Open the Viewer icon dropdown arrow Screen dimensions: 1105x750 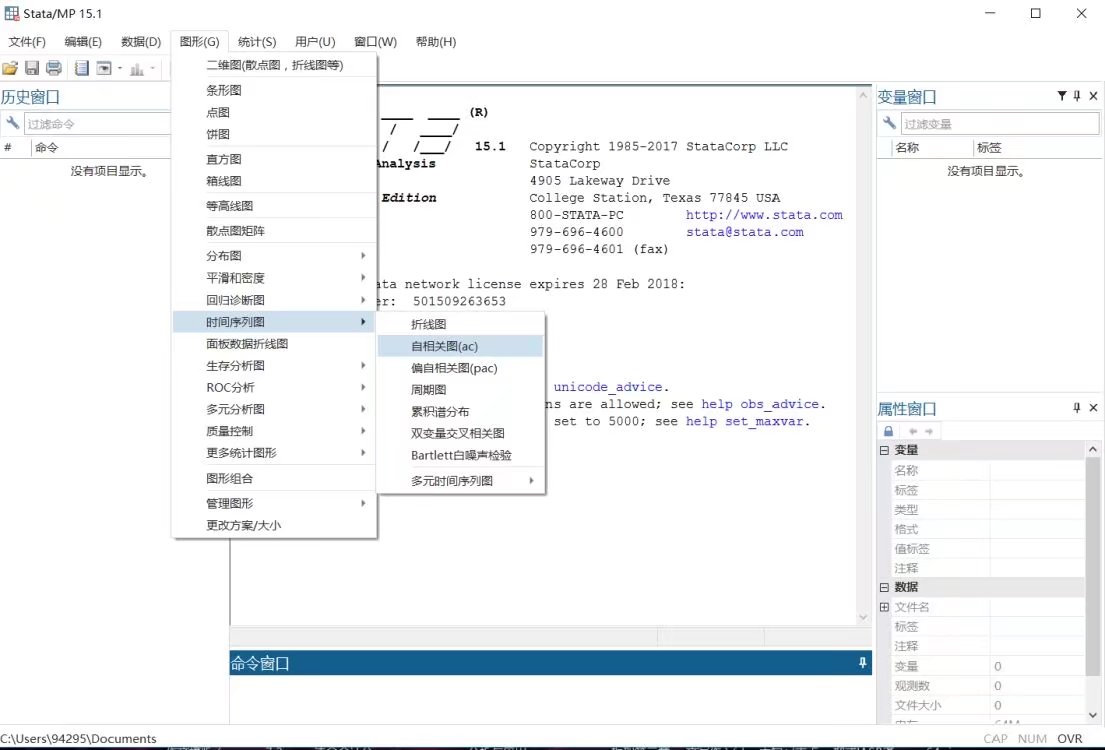(120, 68)
